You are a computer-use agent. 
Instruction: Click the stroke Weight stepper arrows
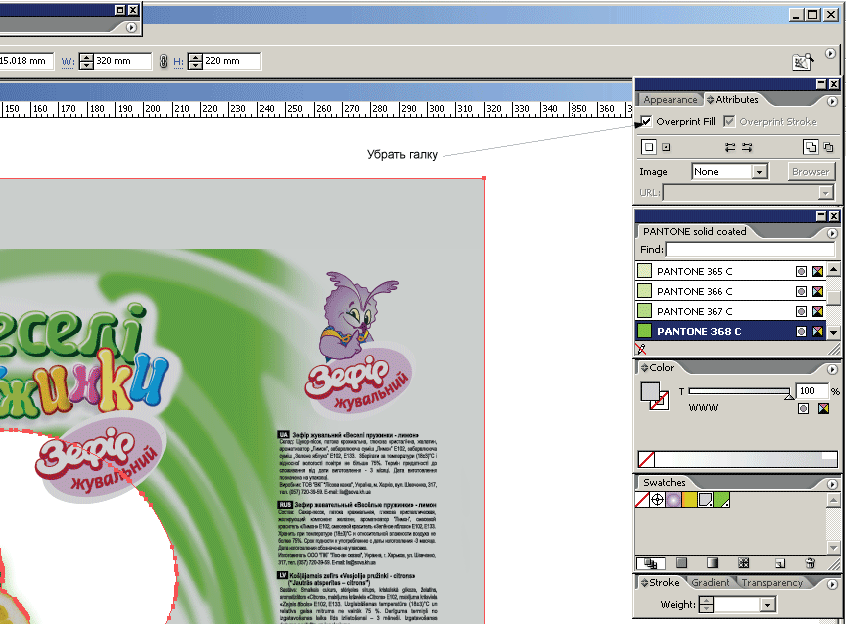[706, 605]
